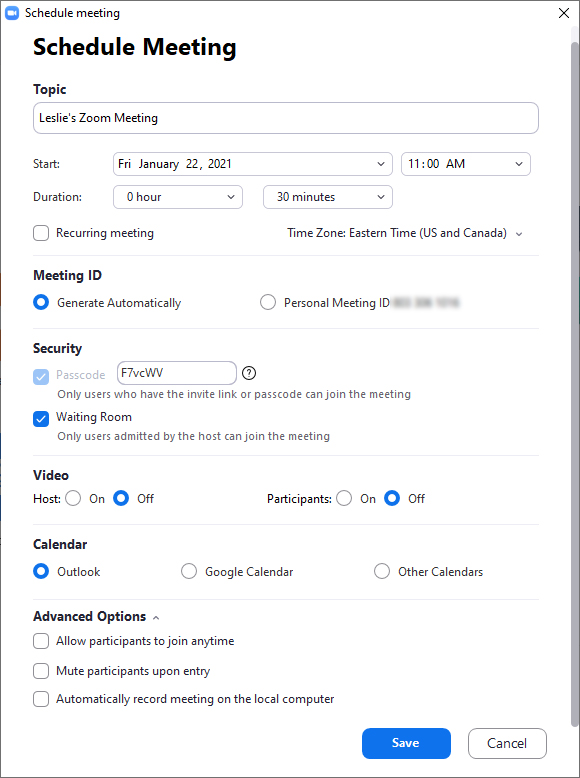Set Participants video to Off
Screen dimensions: 580x778
click(392, 499)
